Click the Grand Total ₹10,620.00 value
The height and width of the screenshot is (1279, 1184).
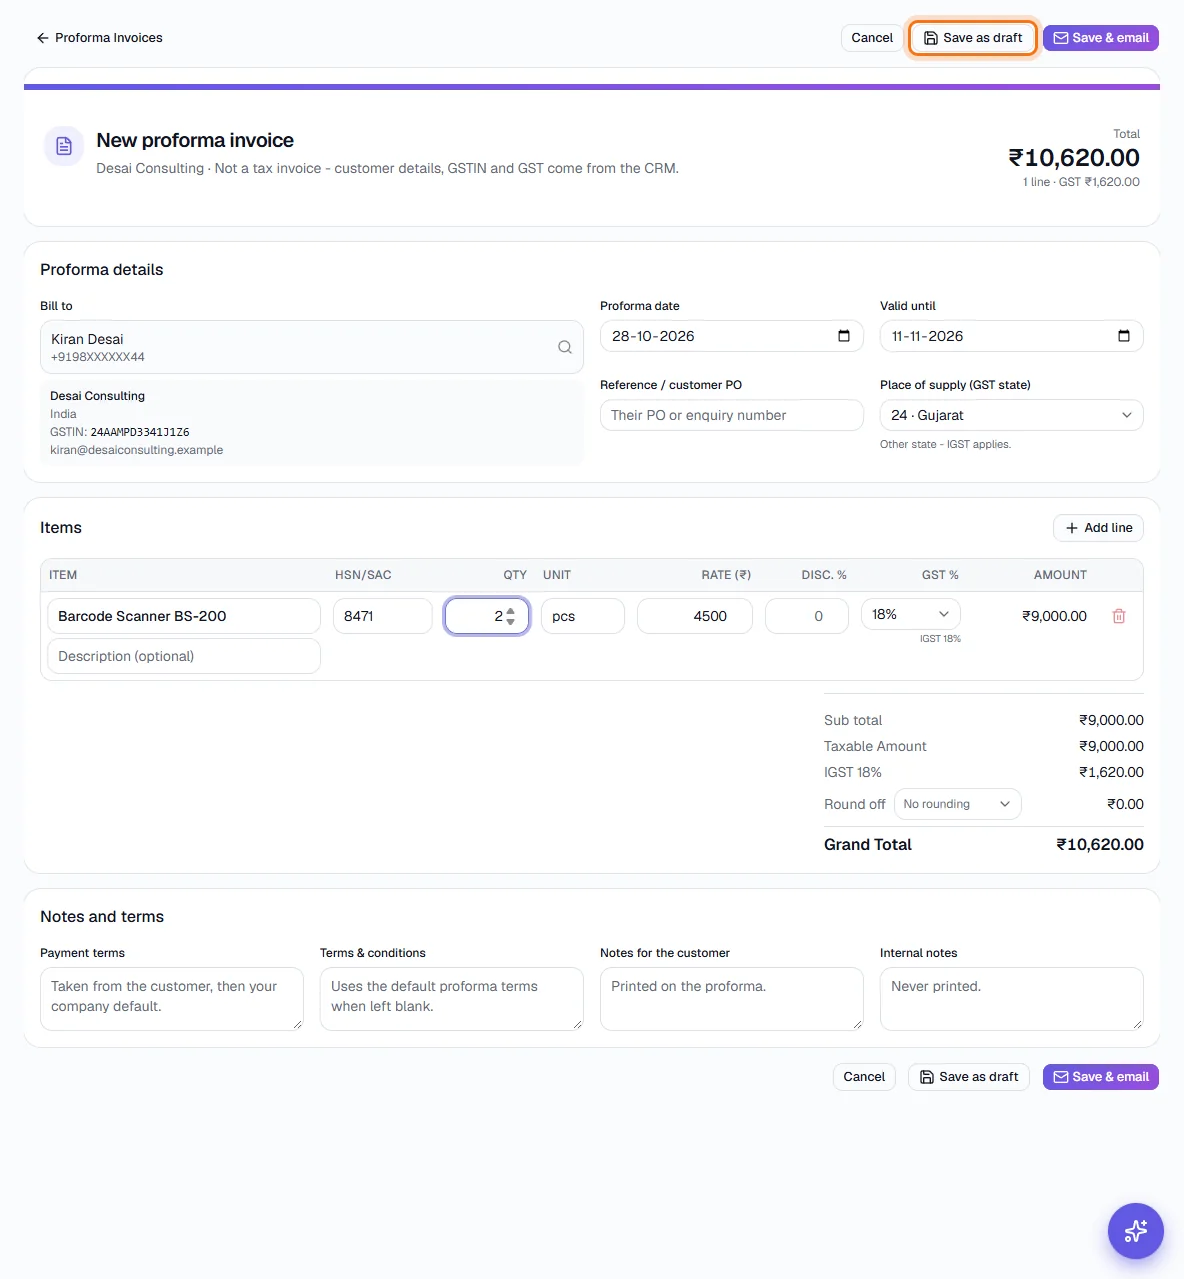pos(1100,845)
